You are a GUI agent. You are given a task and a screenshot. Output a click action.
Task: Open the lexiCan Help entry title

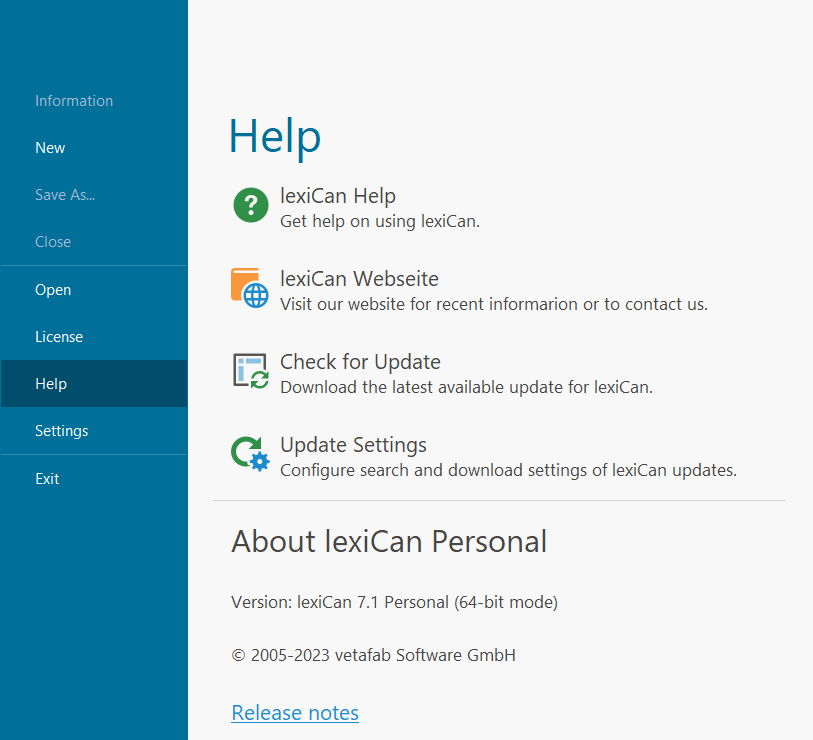(338, 196)
